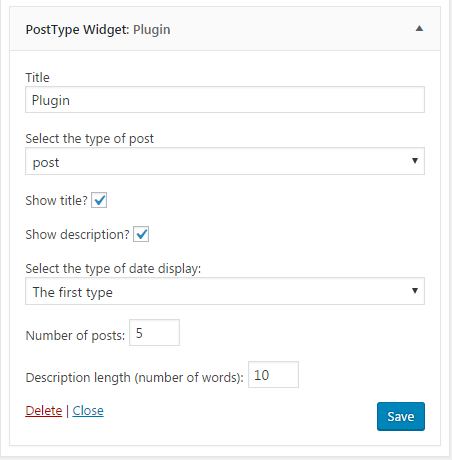Click the arrow beside The first type
The width and height of the screenshot is (452, 460).
tap(415, 291)
